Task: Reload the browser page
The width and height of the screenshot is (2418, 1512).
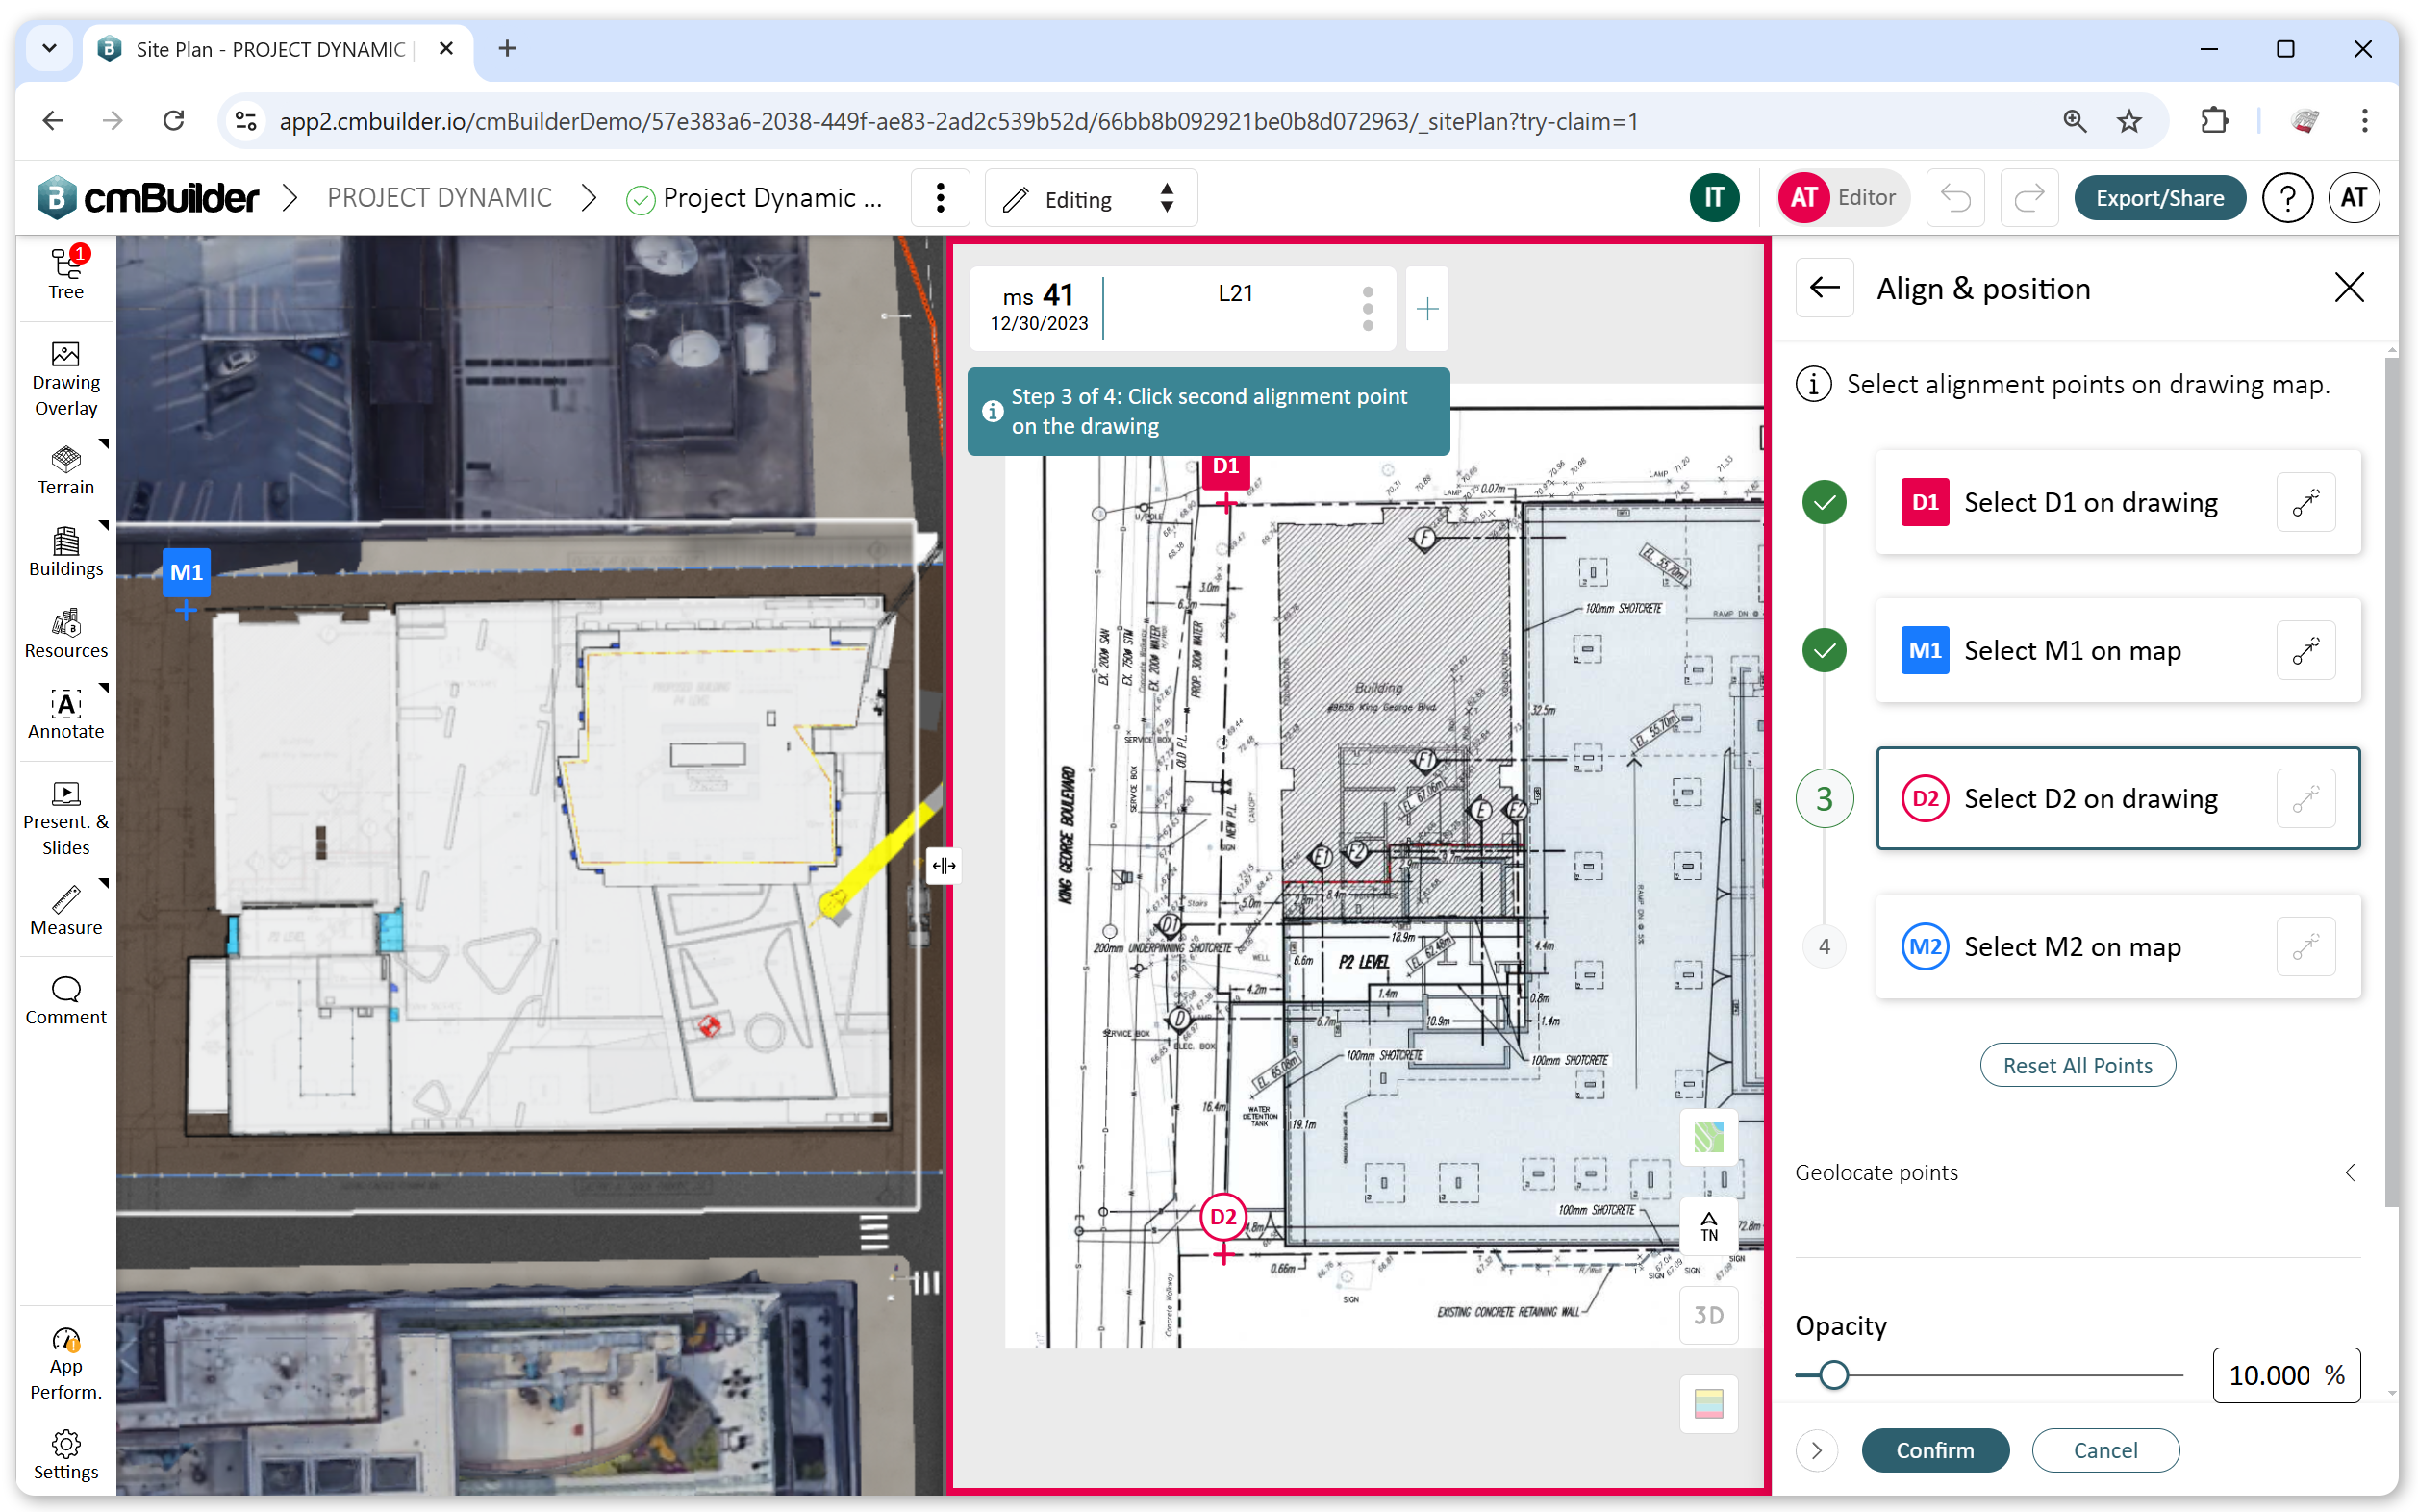Action: tap(174, 121)
